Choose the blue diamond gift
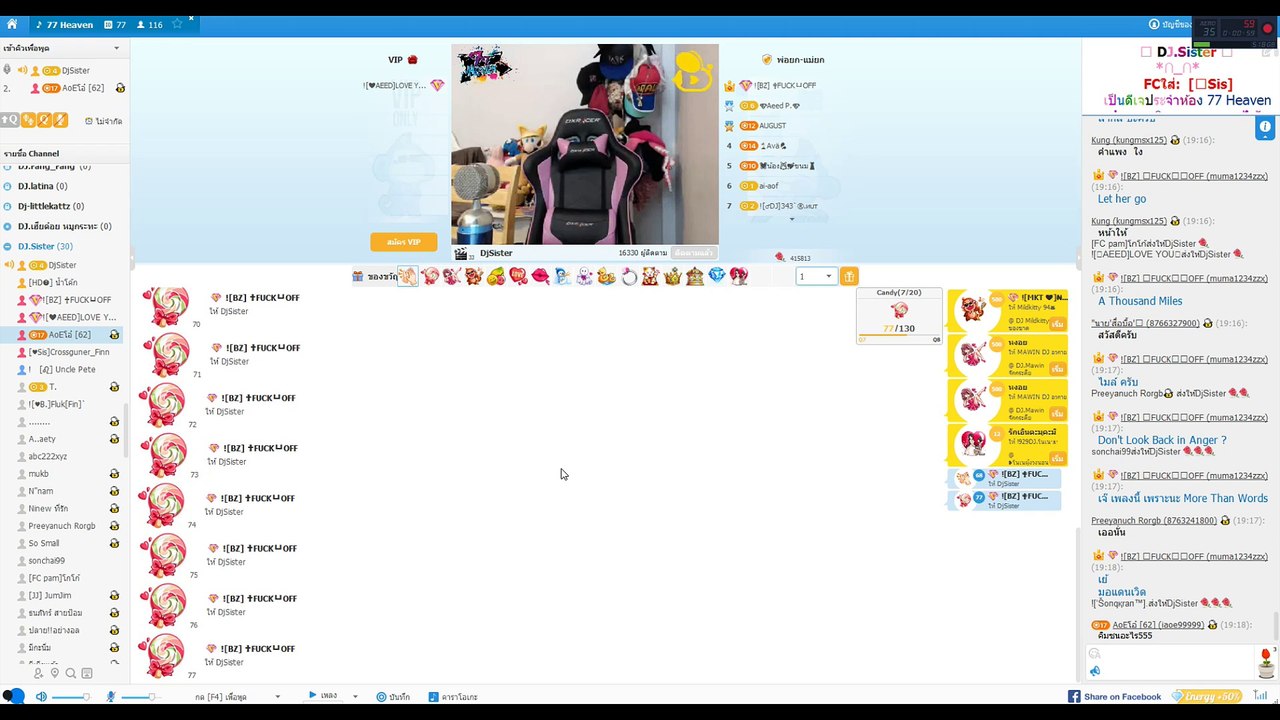The width and height of the screenshot is (1280, 720). [717, 275]
